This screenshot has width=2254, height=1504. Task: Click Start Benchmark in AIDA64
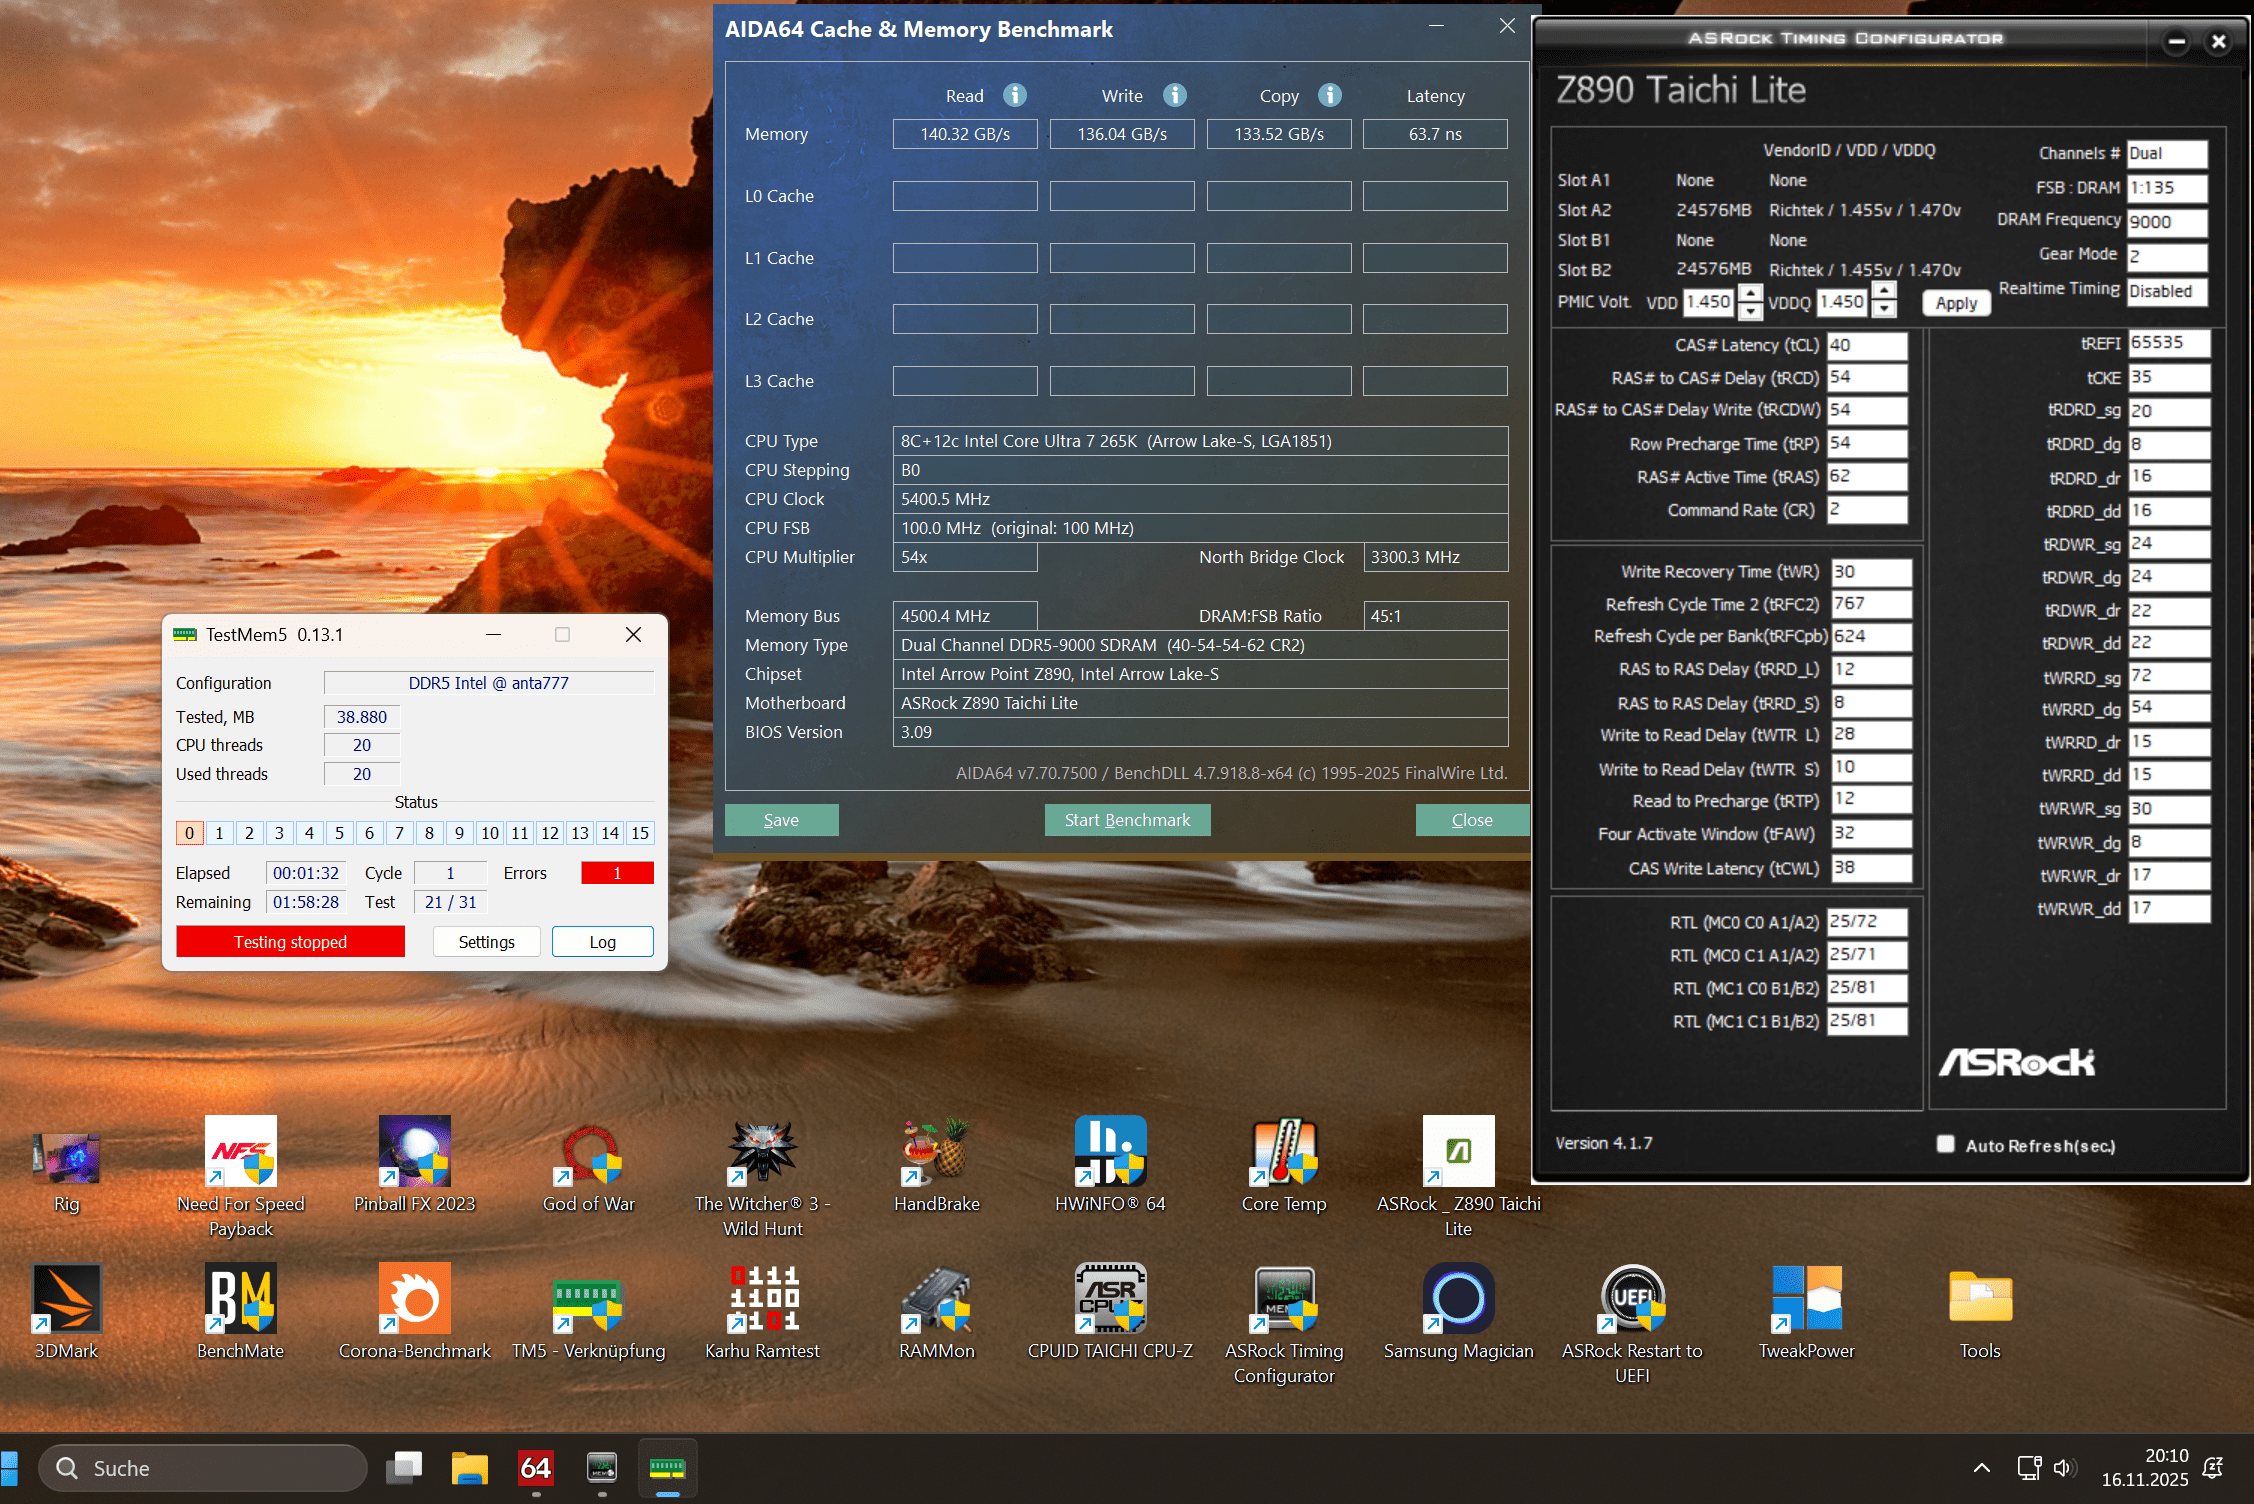point(1127,820)
